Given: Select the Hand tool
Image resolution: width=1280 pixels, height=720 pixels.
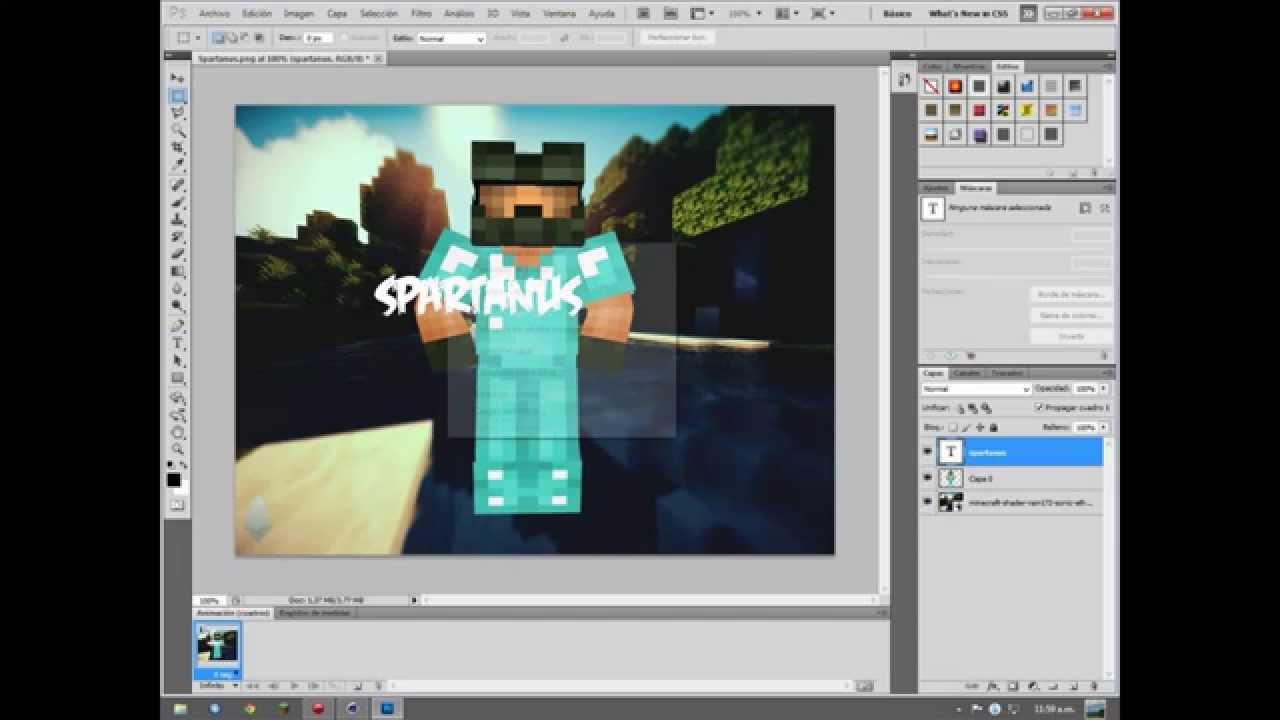Looking at the screenshot, I should pyautogui.click(x=178, y=433).
